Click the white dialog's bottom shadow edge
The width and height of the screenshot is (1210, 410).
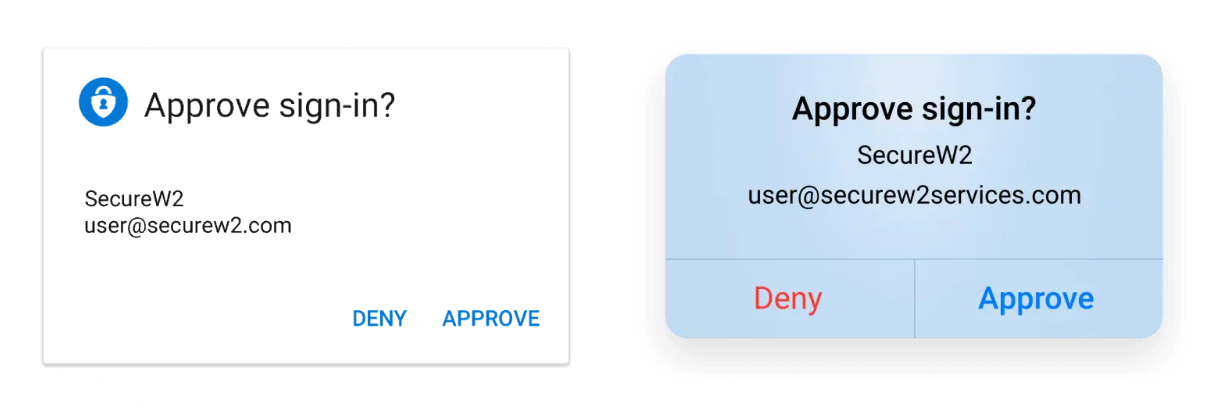tap(306, 365)
